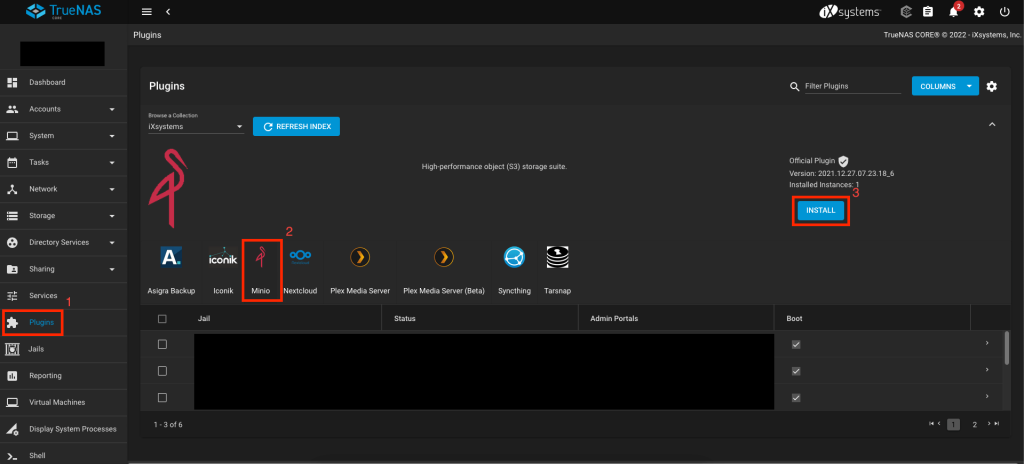
Task: Expand the Storage menu
Action: 63,216
